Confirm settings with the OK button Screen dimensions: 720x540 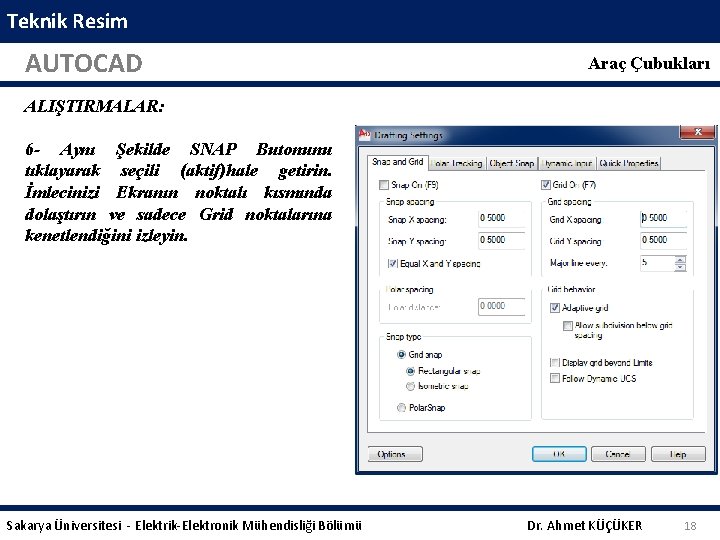click(559, 454)
